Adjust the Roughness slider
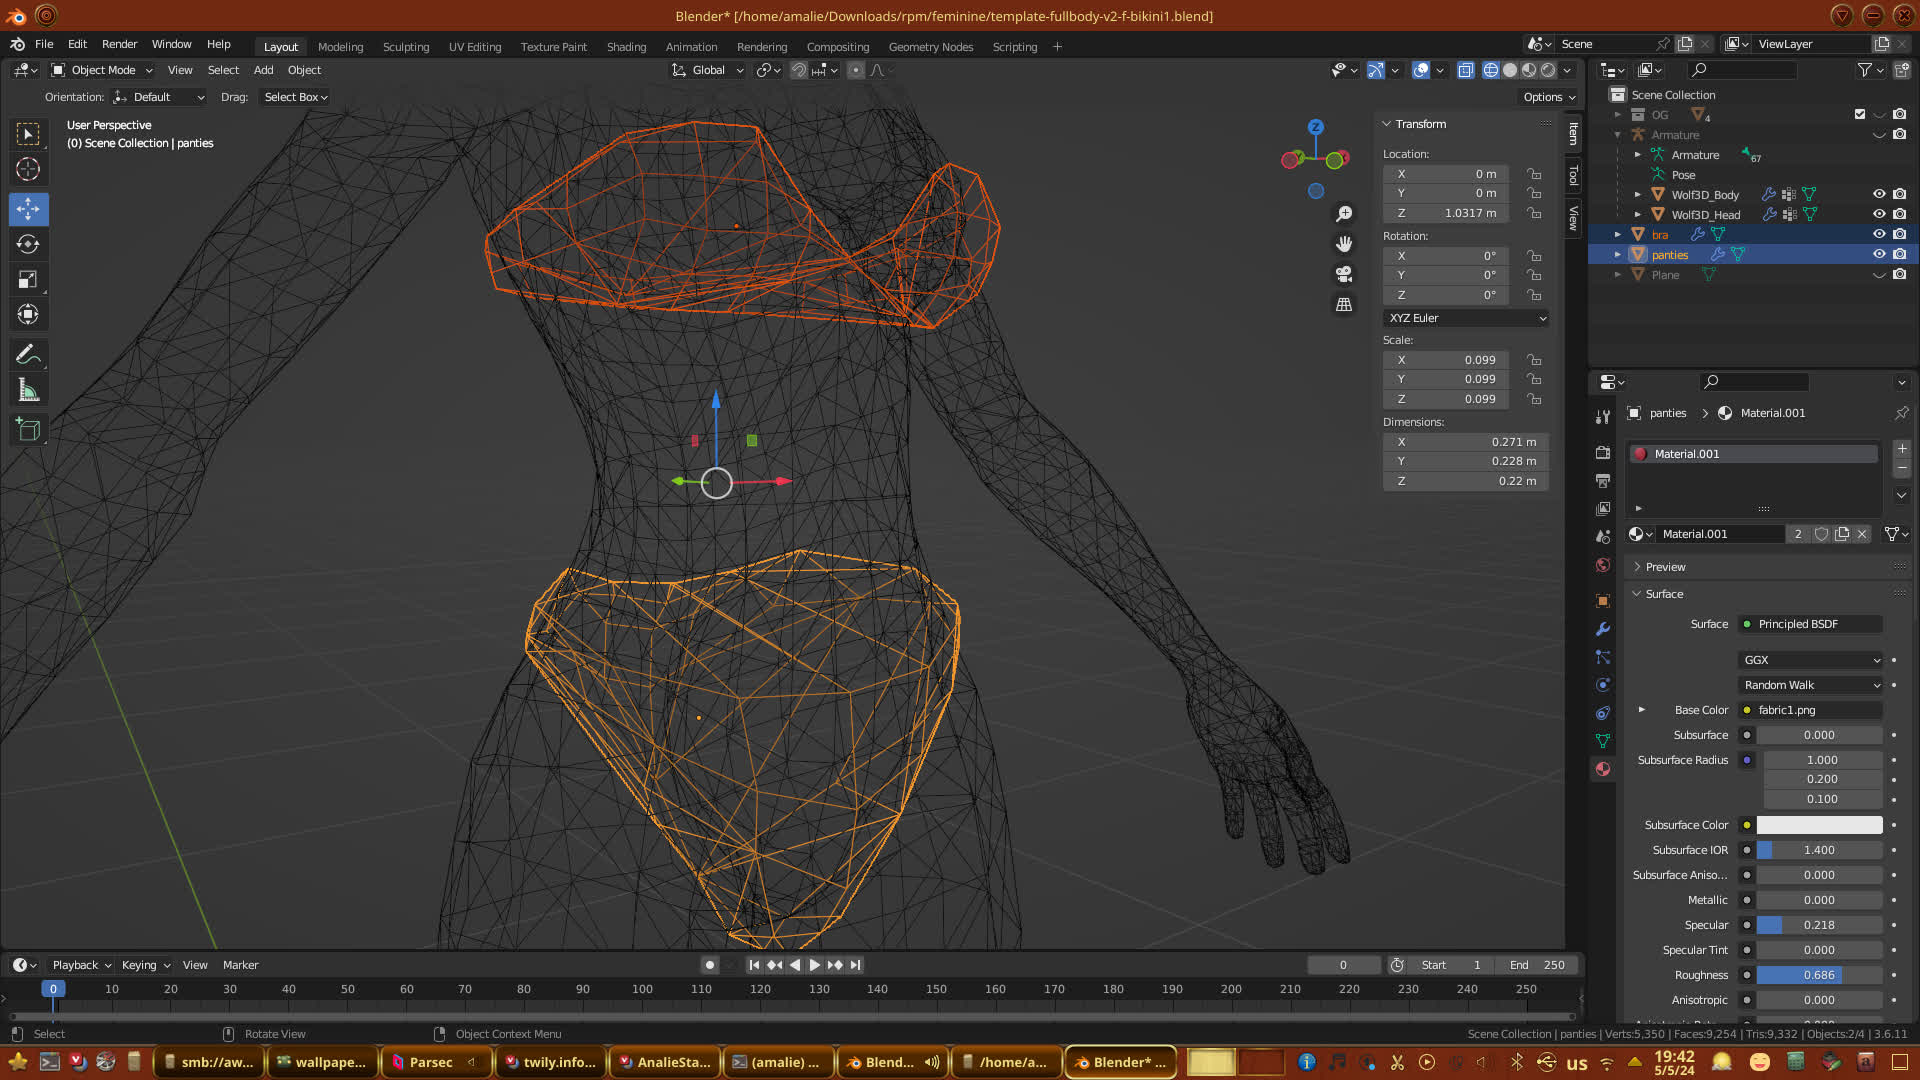 (1818, 975)
